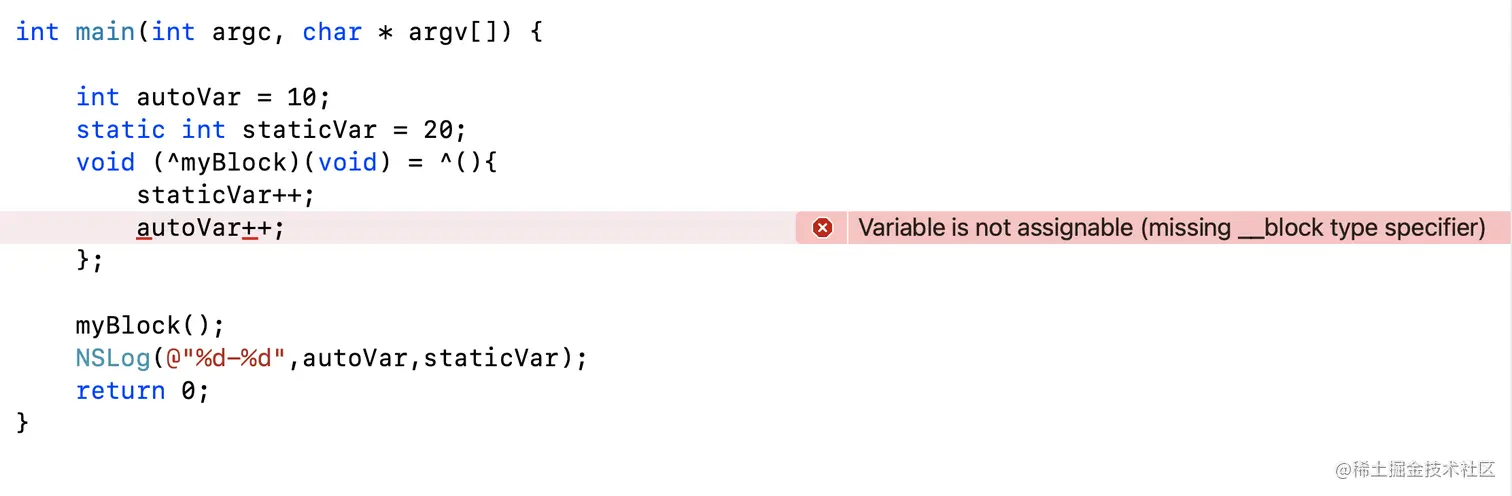Click the 'argv[]' parameter
The height and width of the screenshot is (496, 1512).
click(444, 32)
